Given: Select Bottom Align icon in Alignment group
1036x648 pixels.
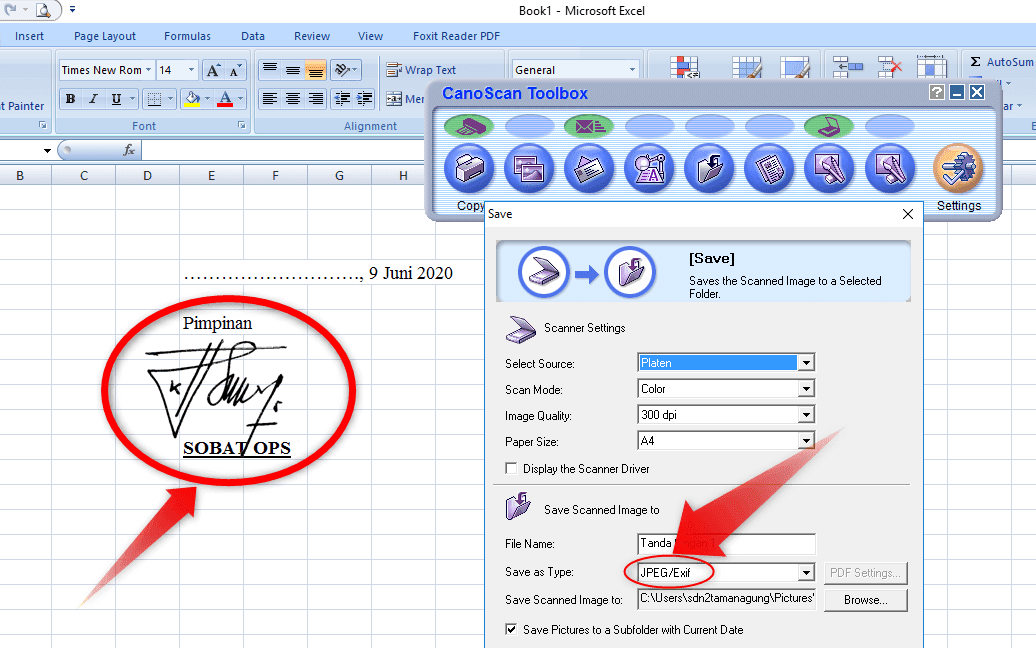Looking at the screenshot, I should click(316, 69).
